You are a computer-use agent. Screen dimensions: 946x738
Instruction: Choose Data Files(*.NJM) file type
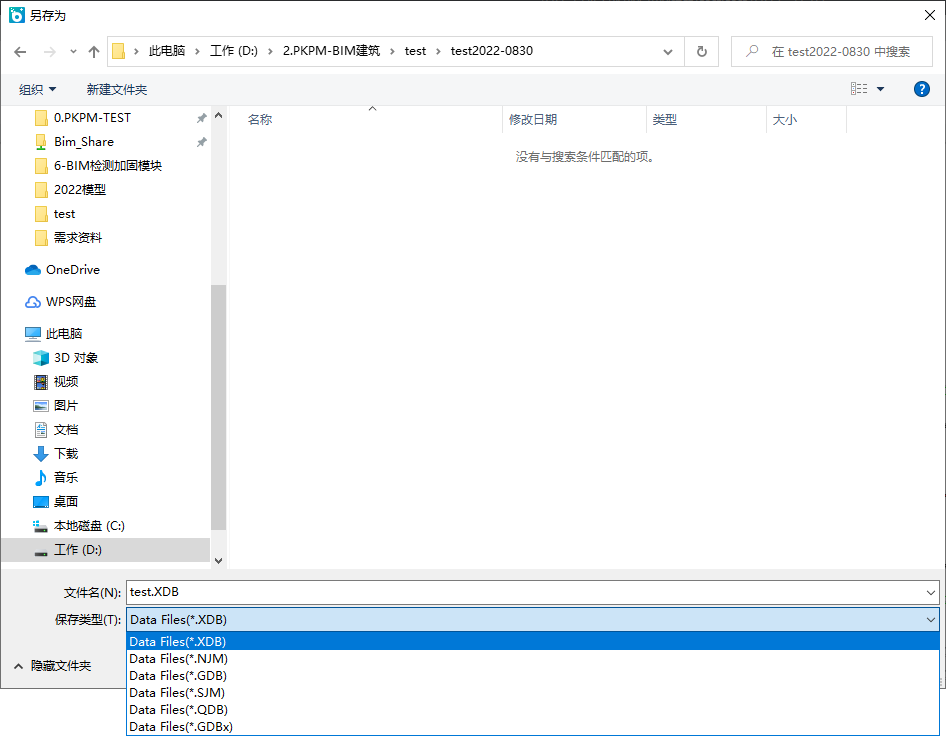178,659
